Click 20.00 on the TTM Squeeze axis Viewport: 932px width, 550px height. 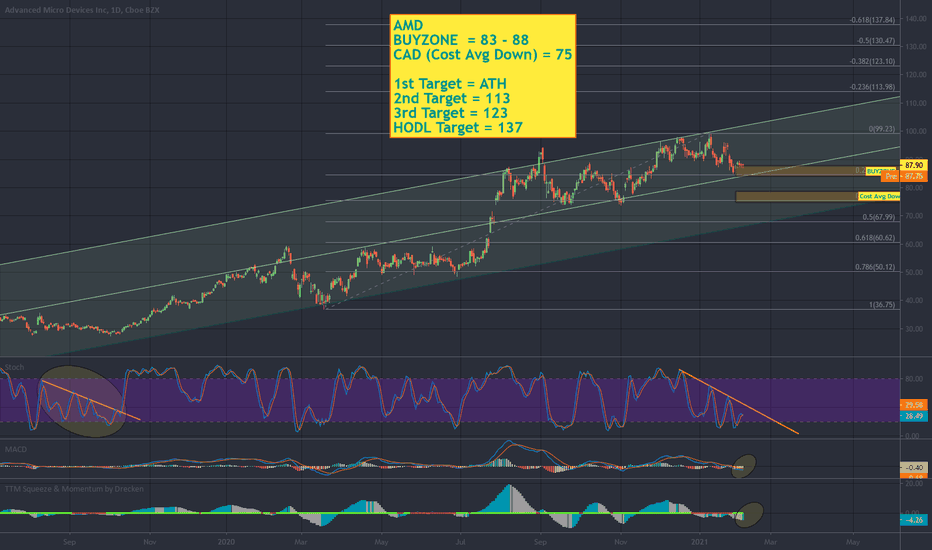tap(914, 484)
